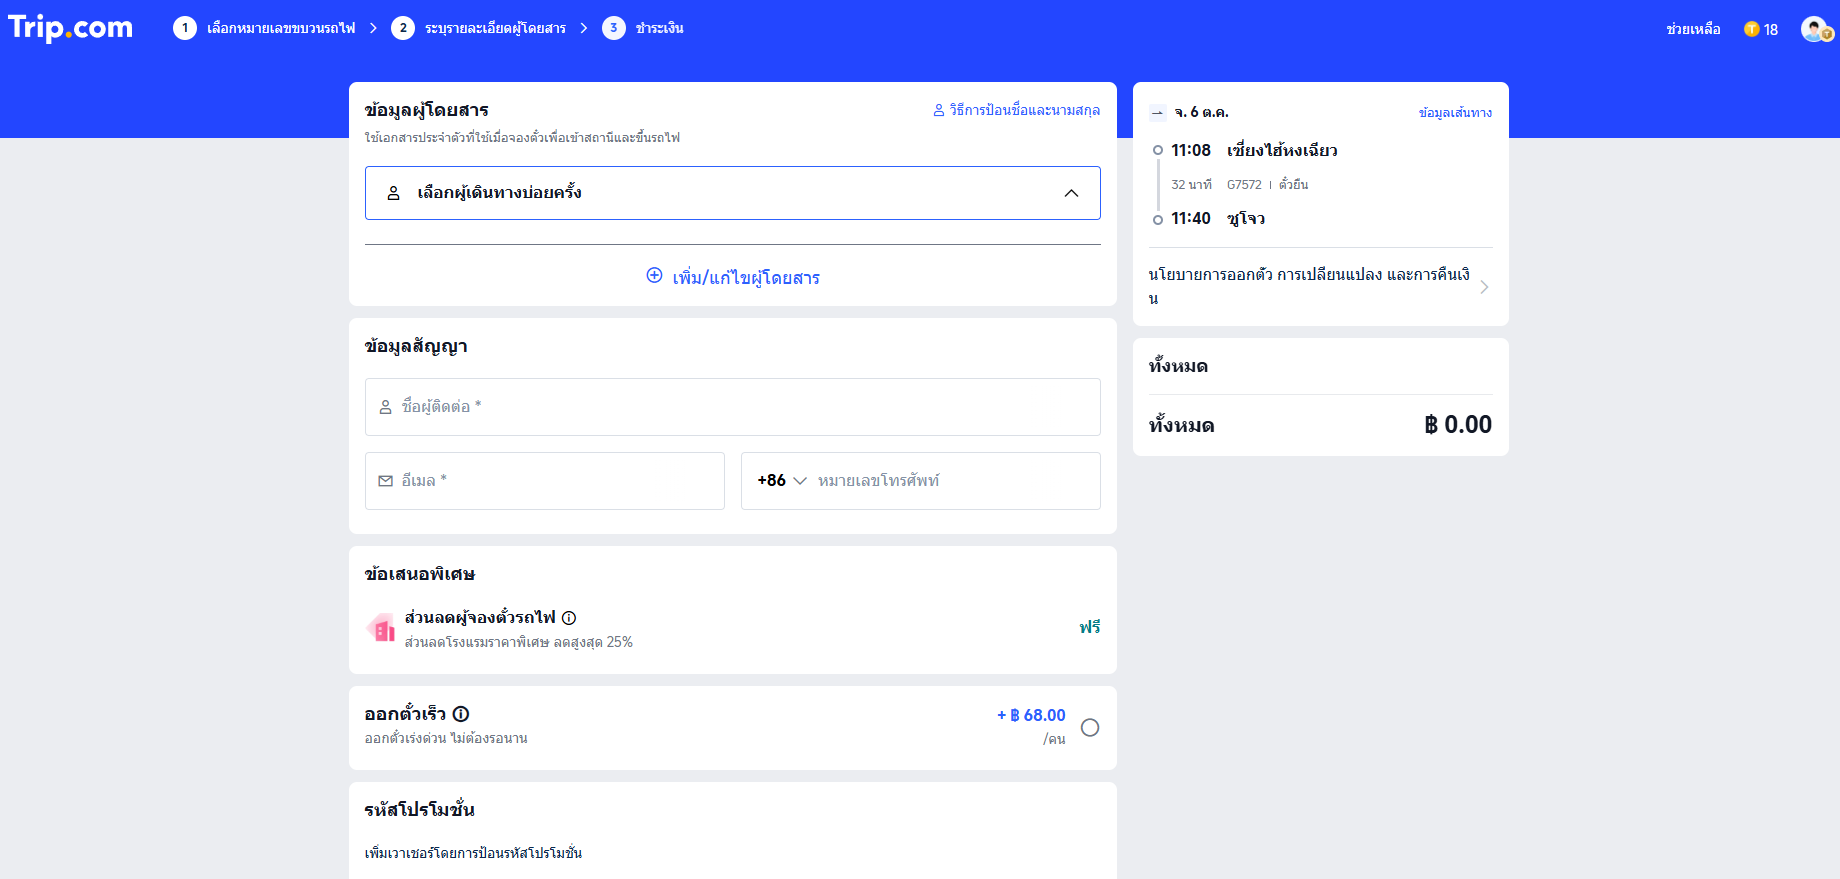Click info icon beside ออกตั๋วเร็ว

[461, 714]
